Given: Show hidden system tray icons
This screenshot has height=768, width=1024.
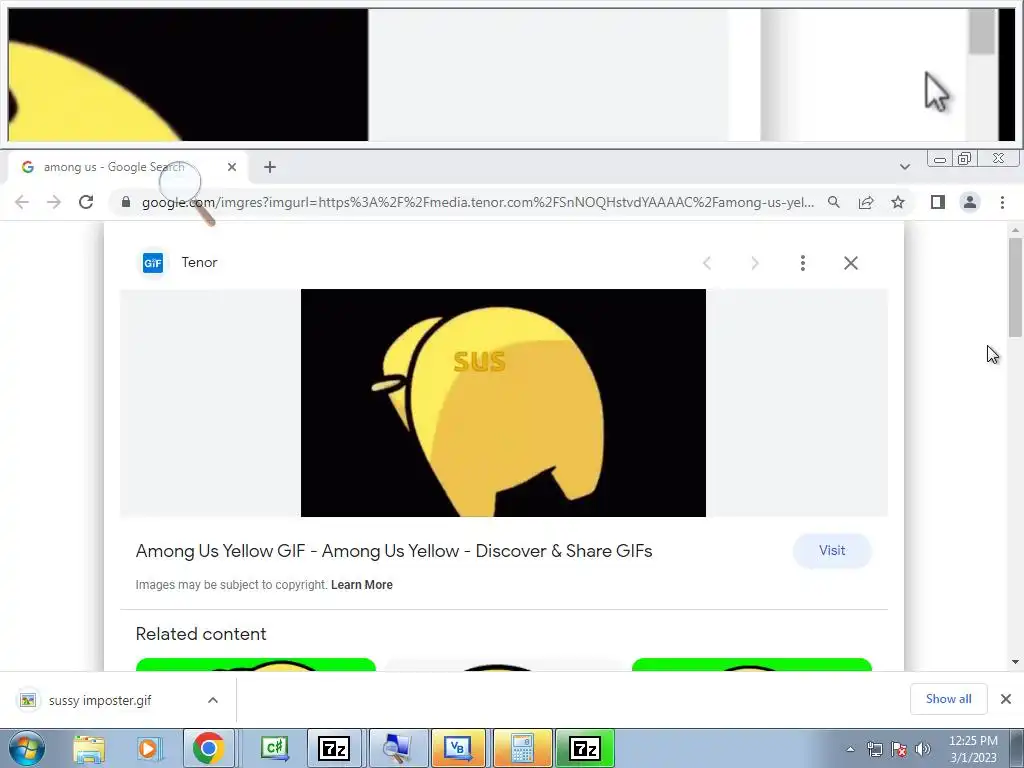Looking at the screenshot, I should [x=850, y=749].
